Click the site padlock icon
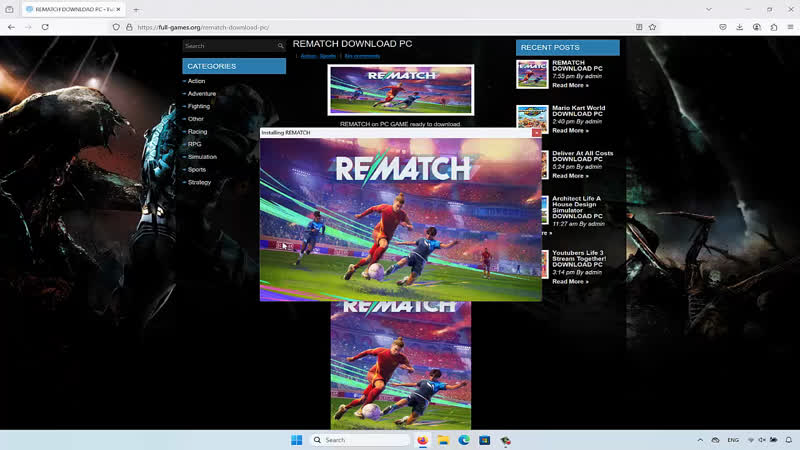This screenshot has width=800, height=450. point(129,27)
